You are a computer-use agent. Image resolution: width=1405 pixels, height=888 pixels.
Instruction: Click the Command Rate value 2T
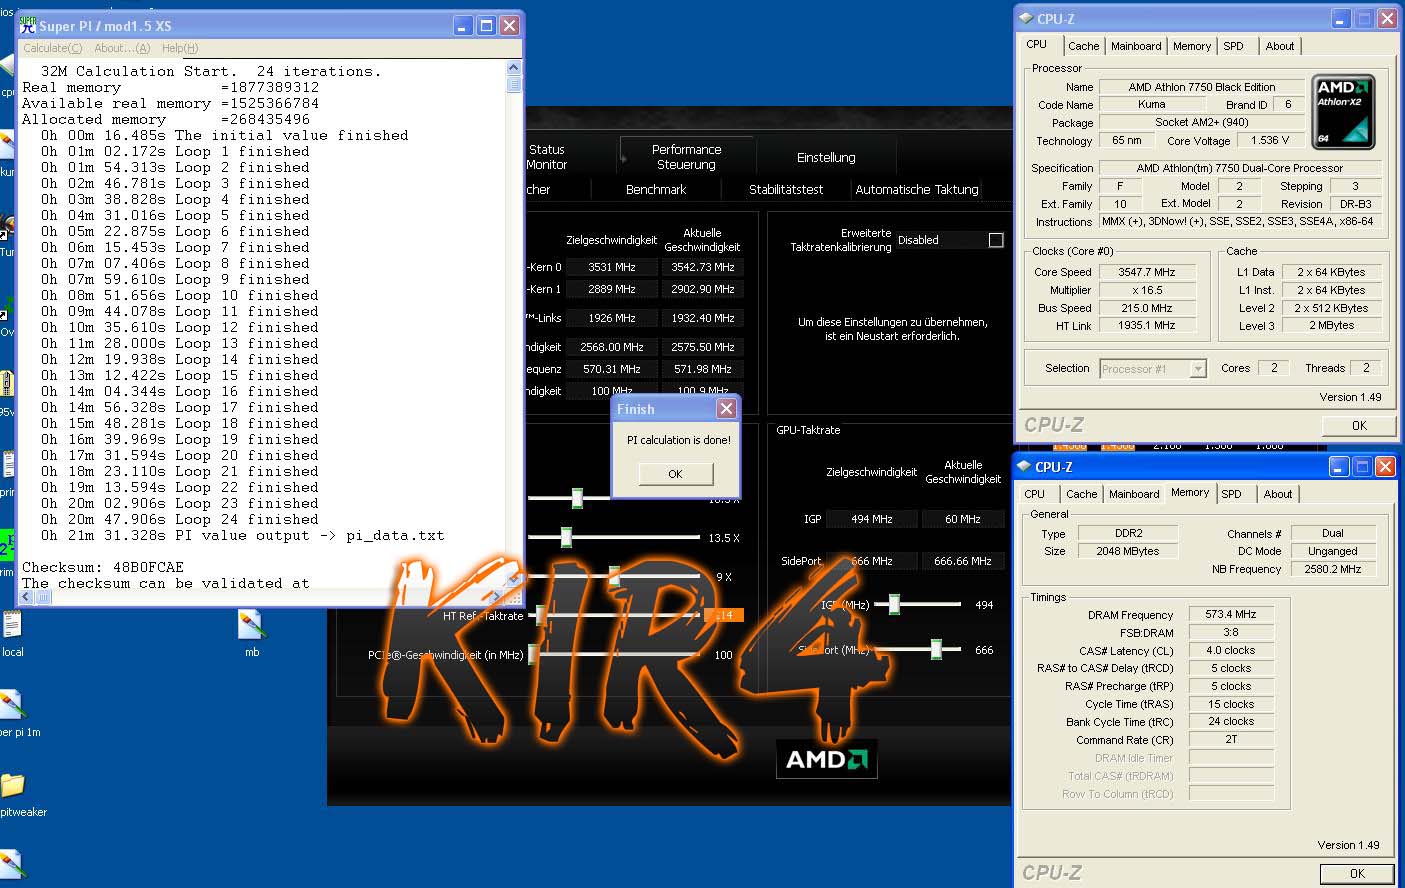point(1231,739)
